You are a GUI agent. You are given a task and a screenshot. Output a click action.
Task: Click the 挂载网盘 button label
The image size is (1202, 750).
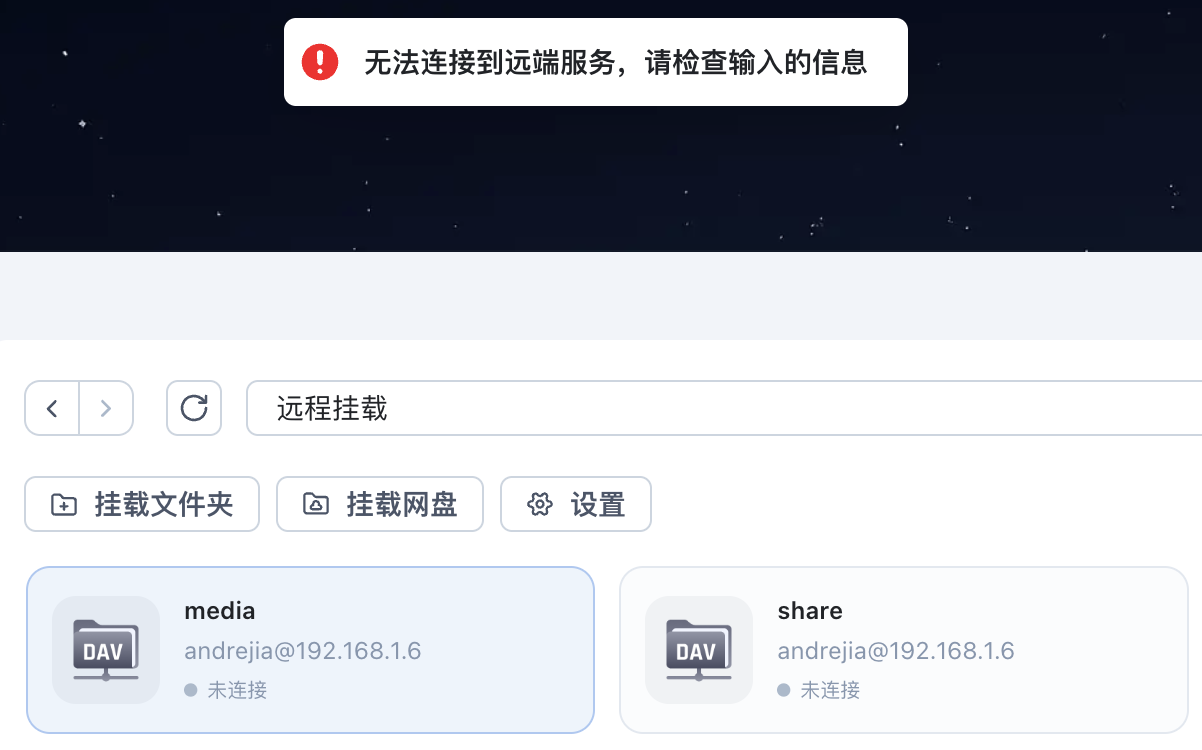point(402,504)
